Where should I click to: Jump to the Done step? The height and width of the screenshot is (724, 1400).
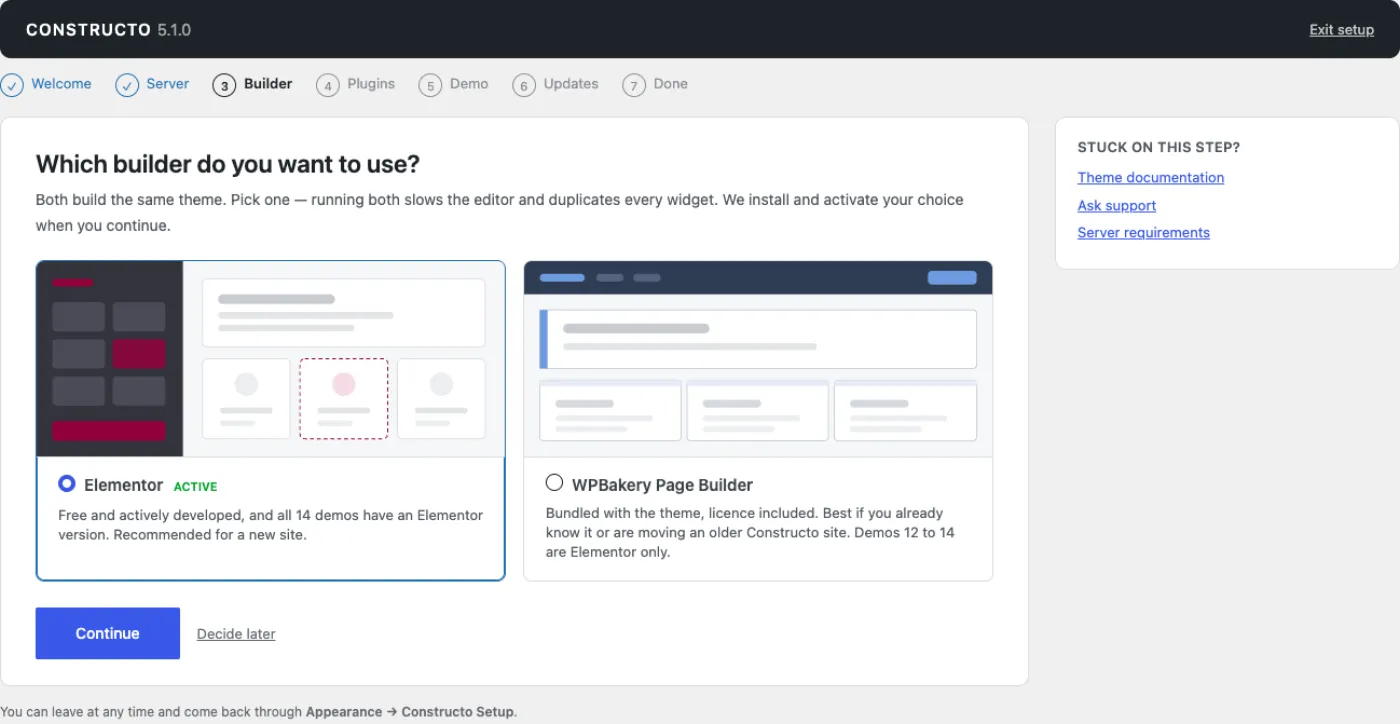[x=670, y=84]
